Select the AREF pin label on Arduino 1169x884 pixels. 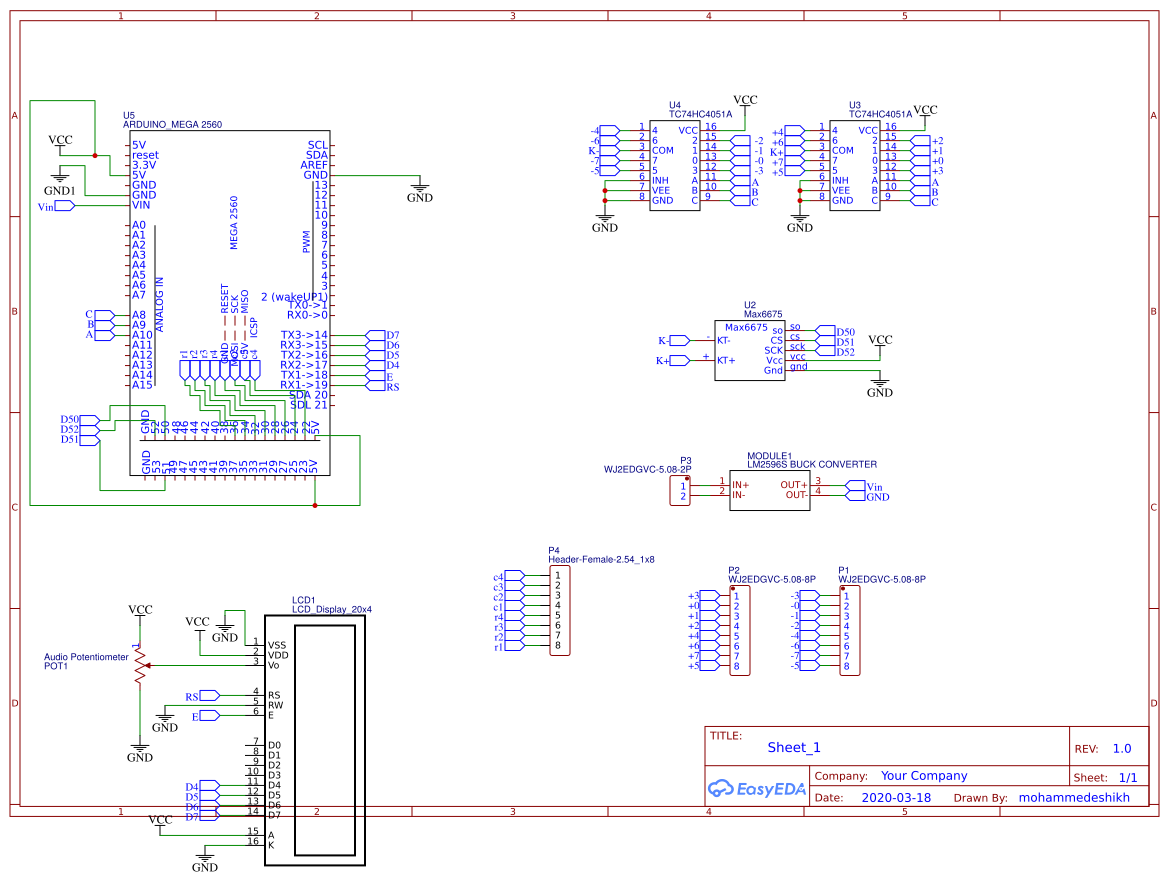click(x=314, y=165)
